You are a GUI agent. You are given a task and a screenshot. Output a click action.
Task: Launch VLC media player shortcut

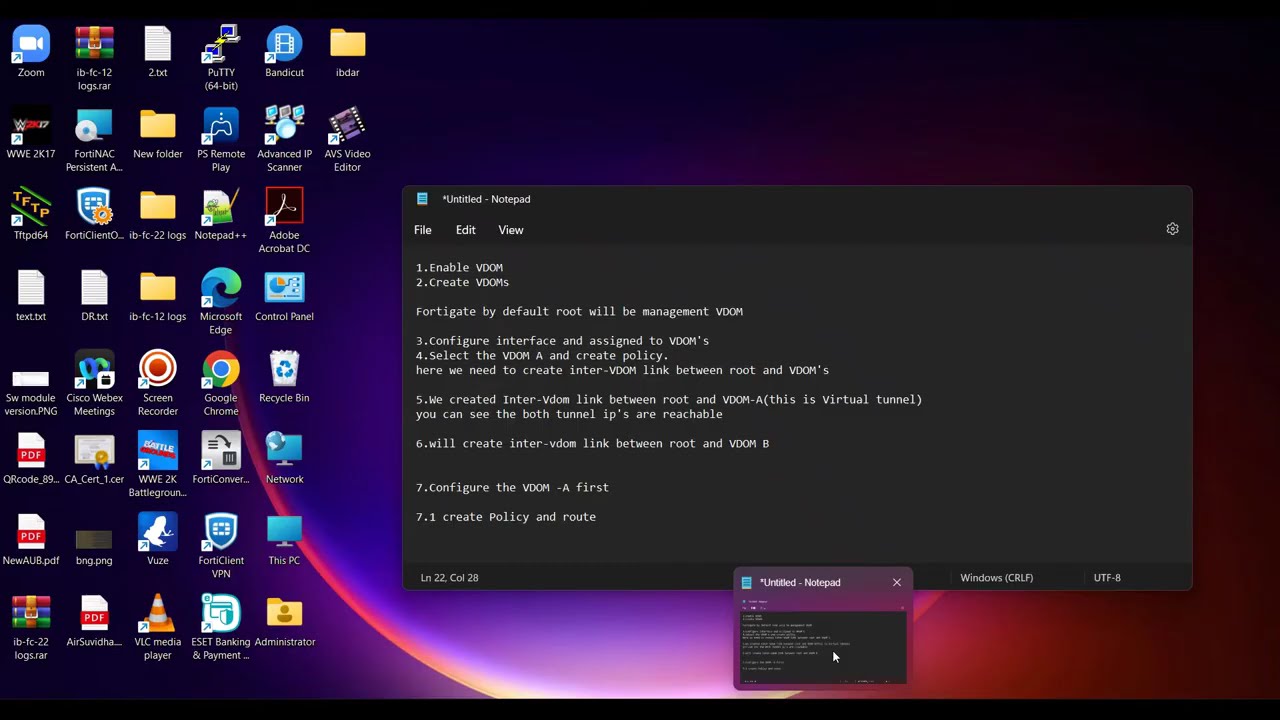click(x=158, y=628)
